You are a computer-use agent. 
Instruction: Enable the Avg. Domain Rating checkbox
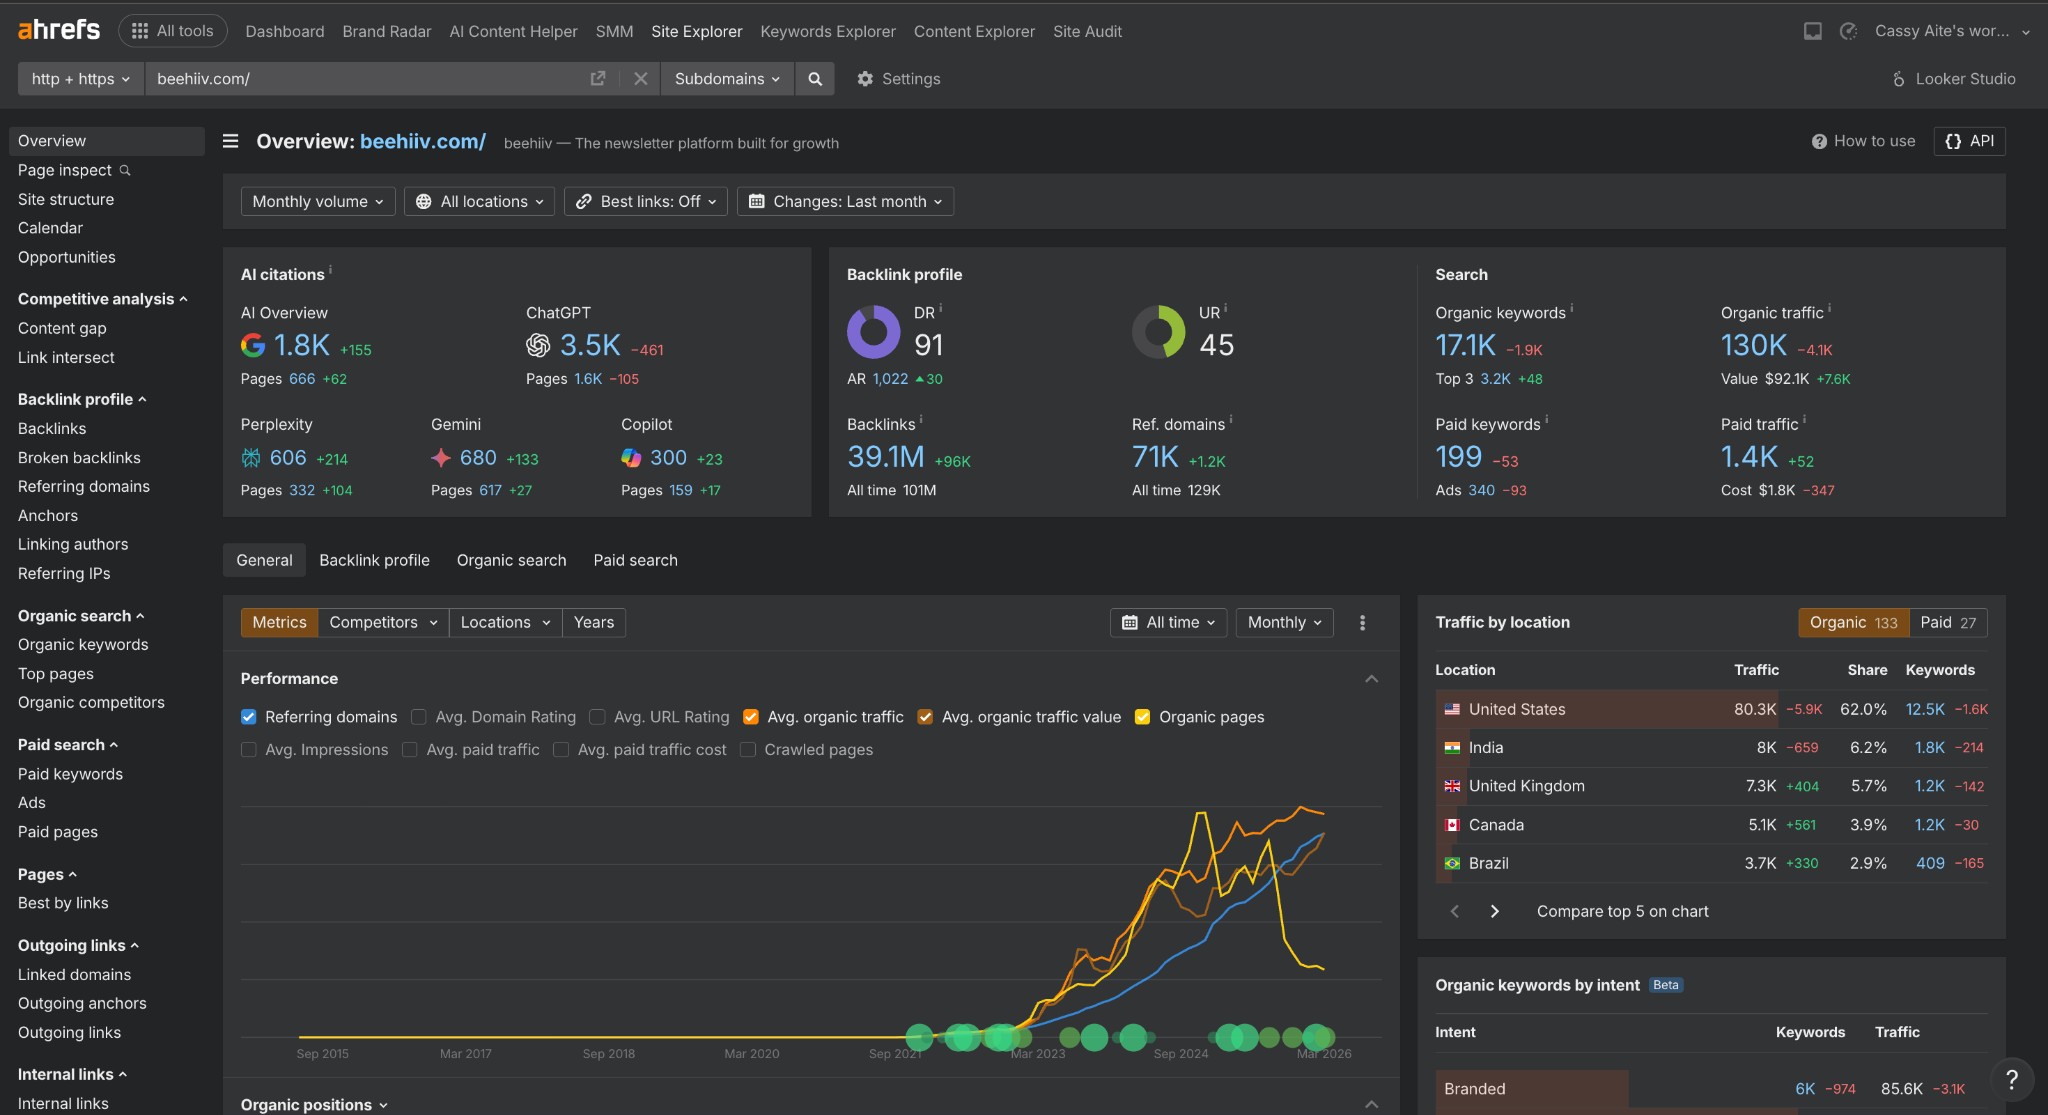click(x=420, y=717)
